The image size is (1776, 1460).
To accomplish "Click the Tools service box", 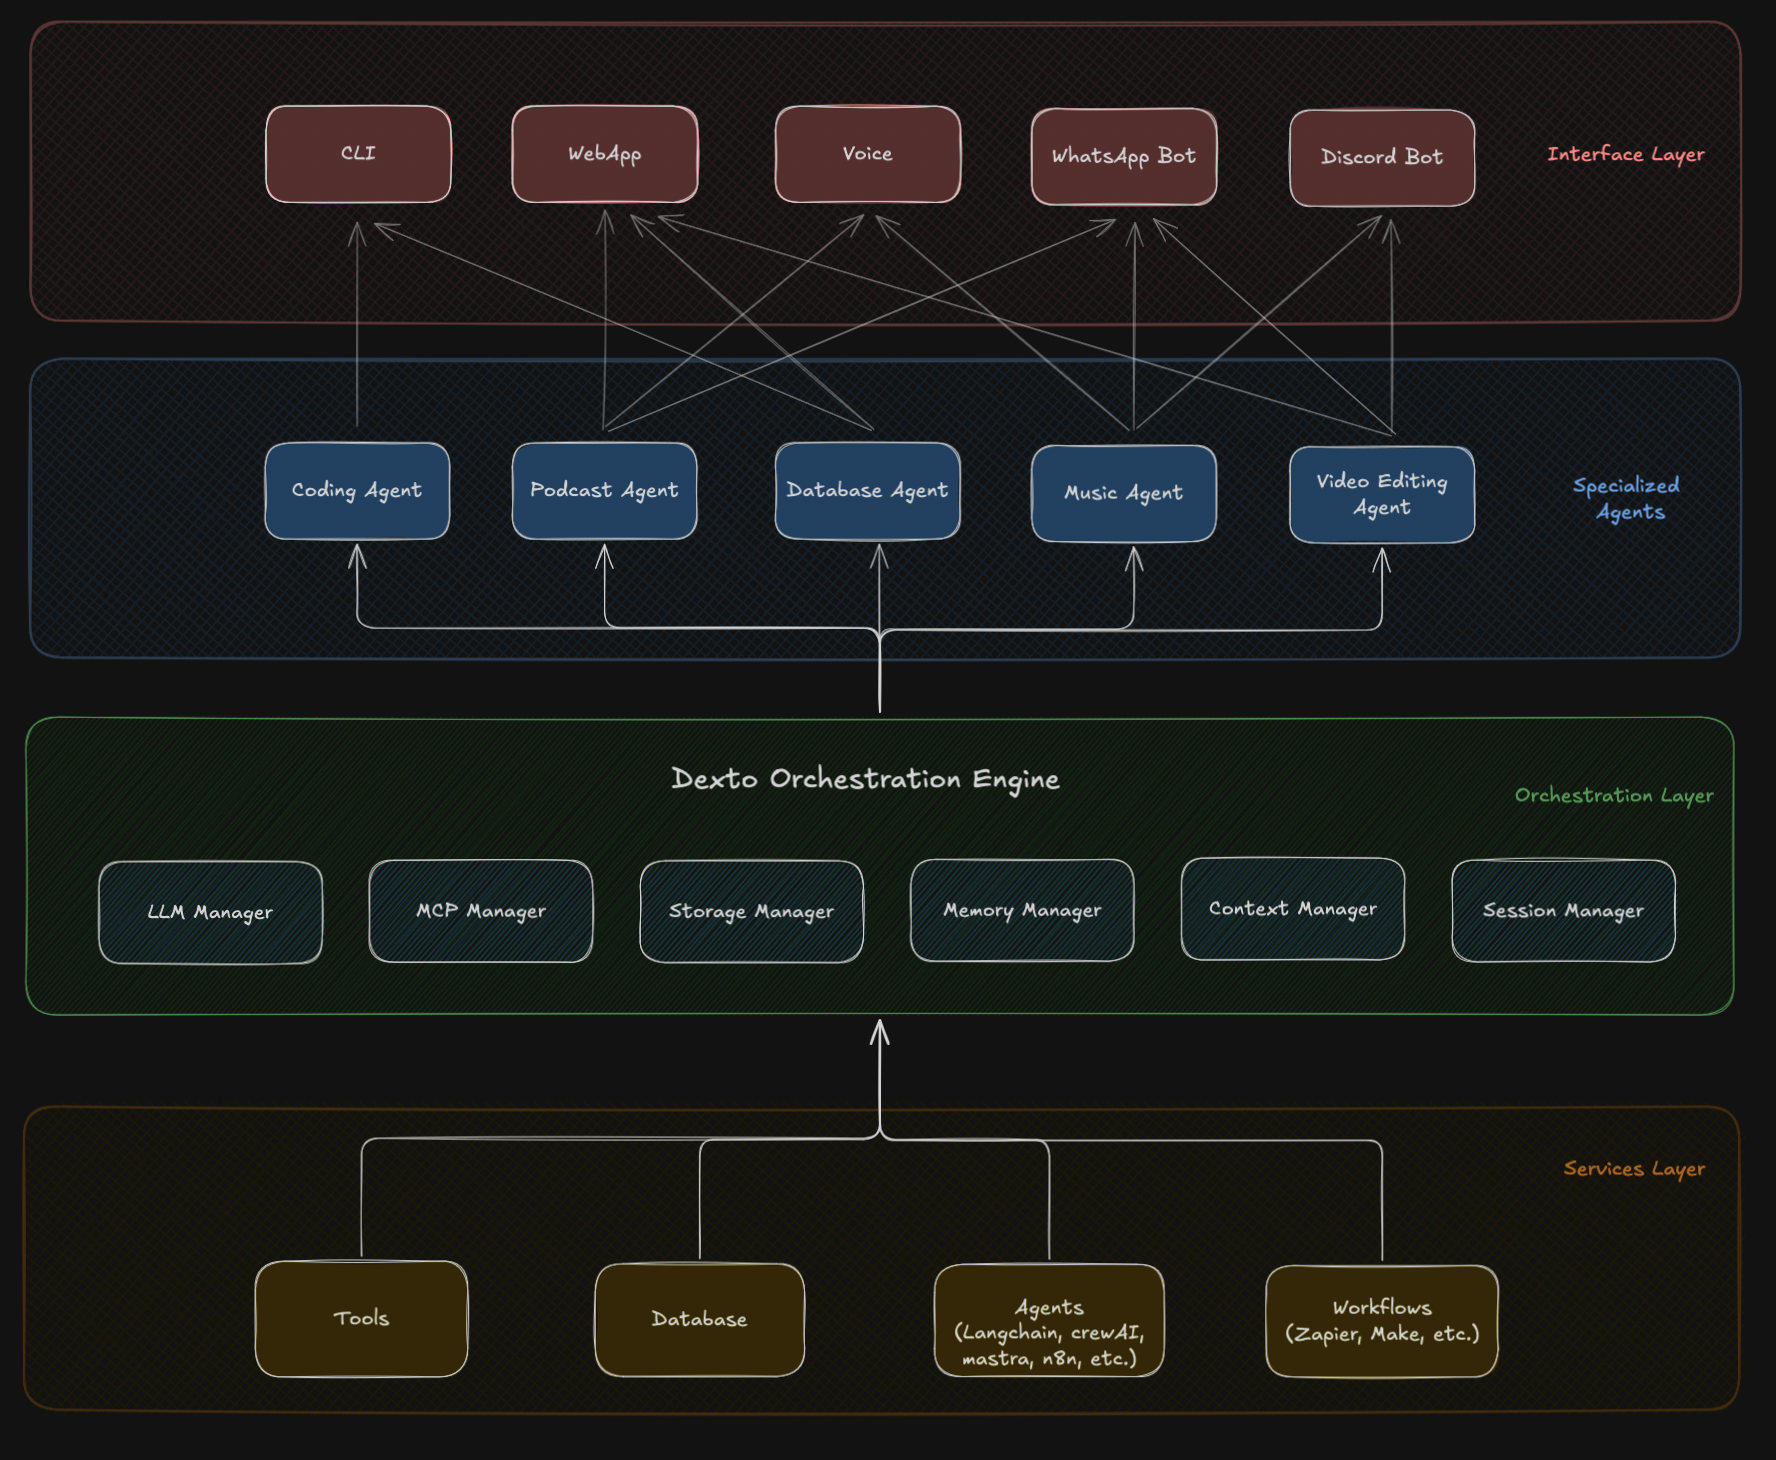I will 361,1318.
